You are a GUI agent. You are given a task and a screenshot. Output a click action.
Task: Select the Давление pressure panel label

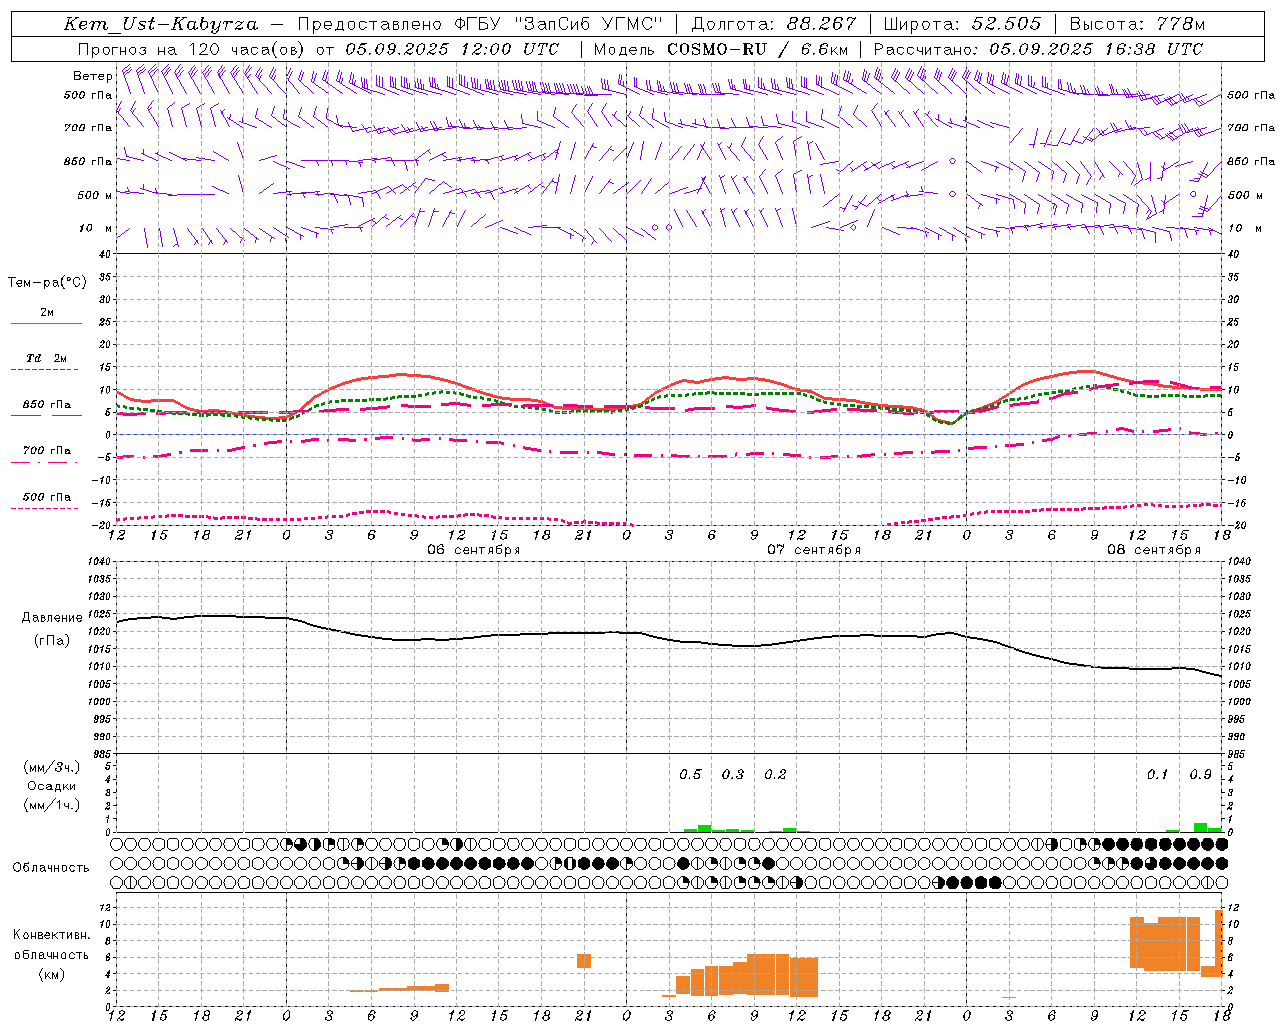coord(52,618)
